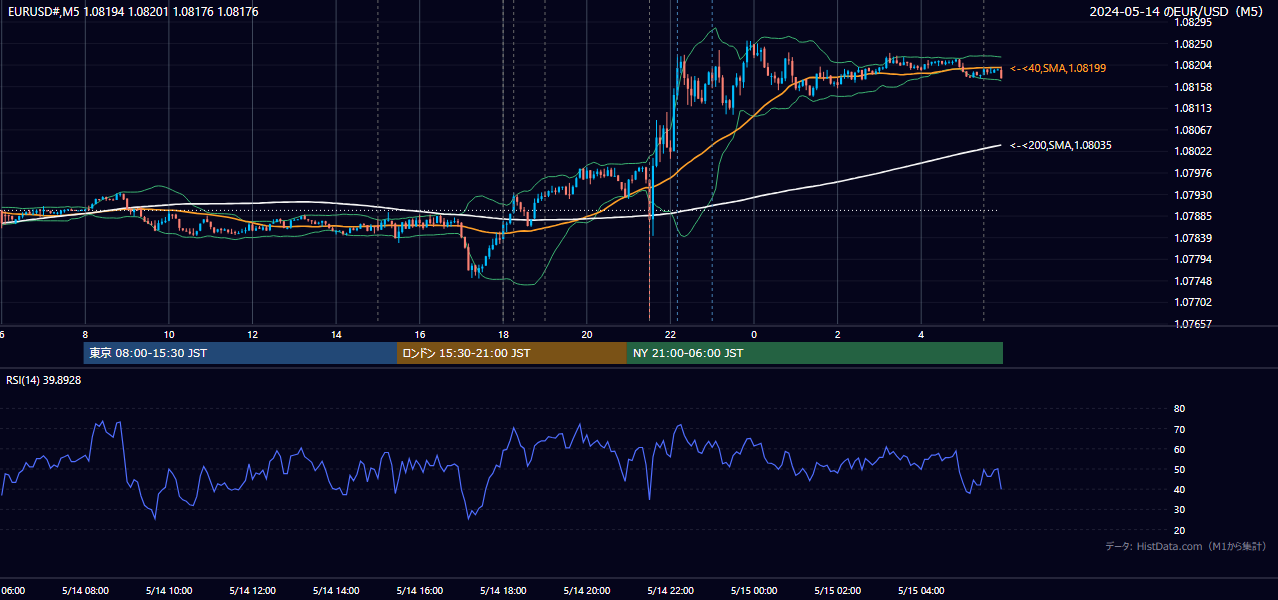Click the bottom-left 06:00 date label
1278x600 pixels.
pyautogui.click(x=13, y=590)
